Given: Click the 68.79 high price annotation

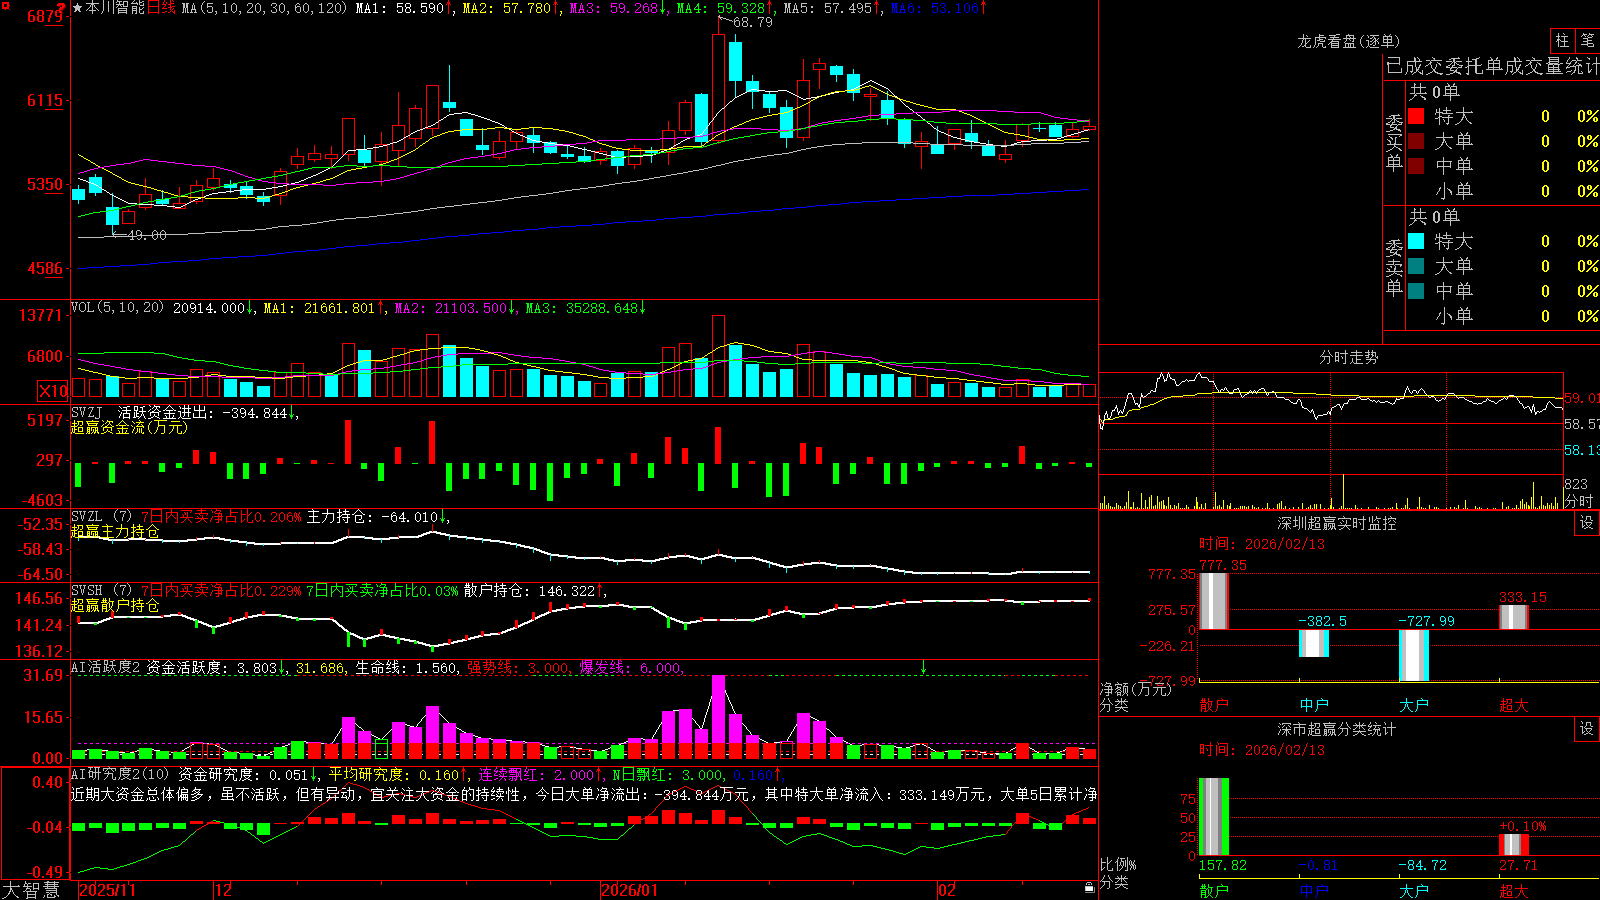Looking at the screenshot, I should [x=753, y=22].
